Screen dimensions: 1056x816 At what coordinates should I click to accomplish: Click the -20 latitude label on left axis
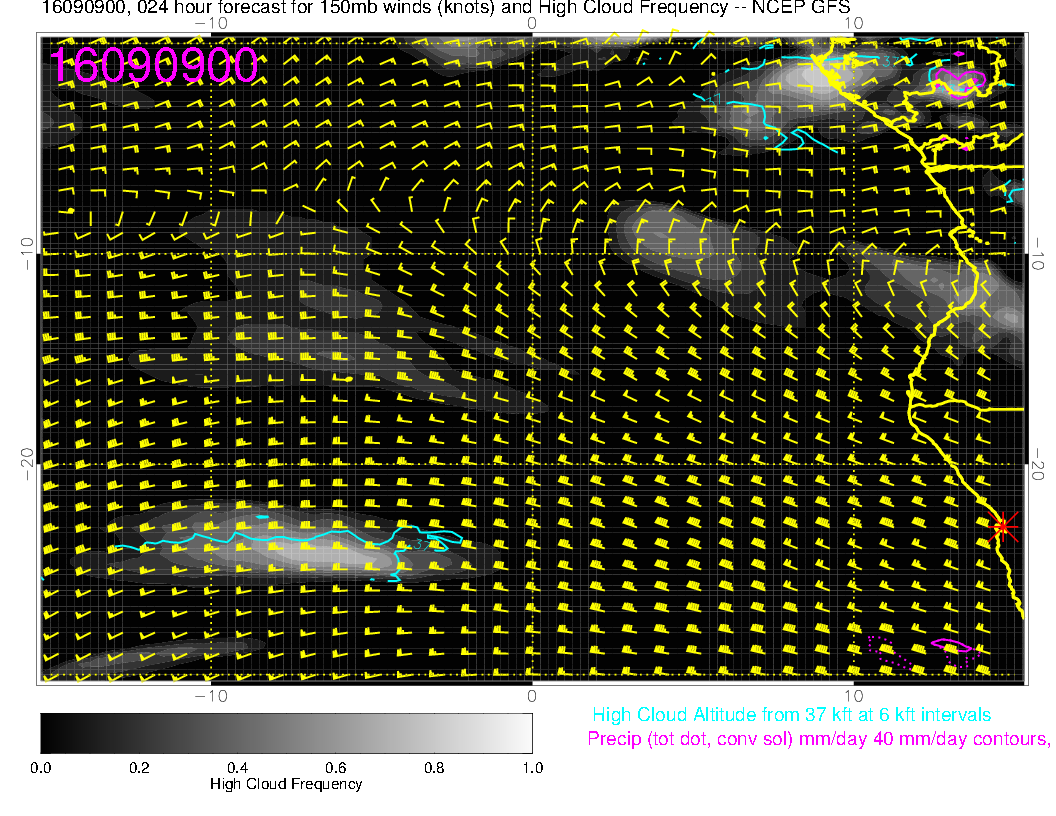click(x=27, y=464)
